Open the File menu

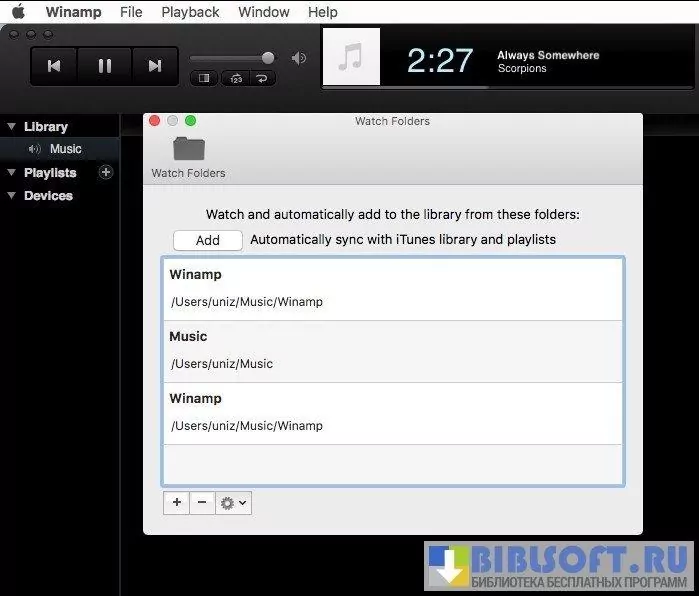pos(131,12)
